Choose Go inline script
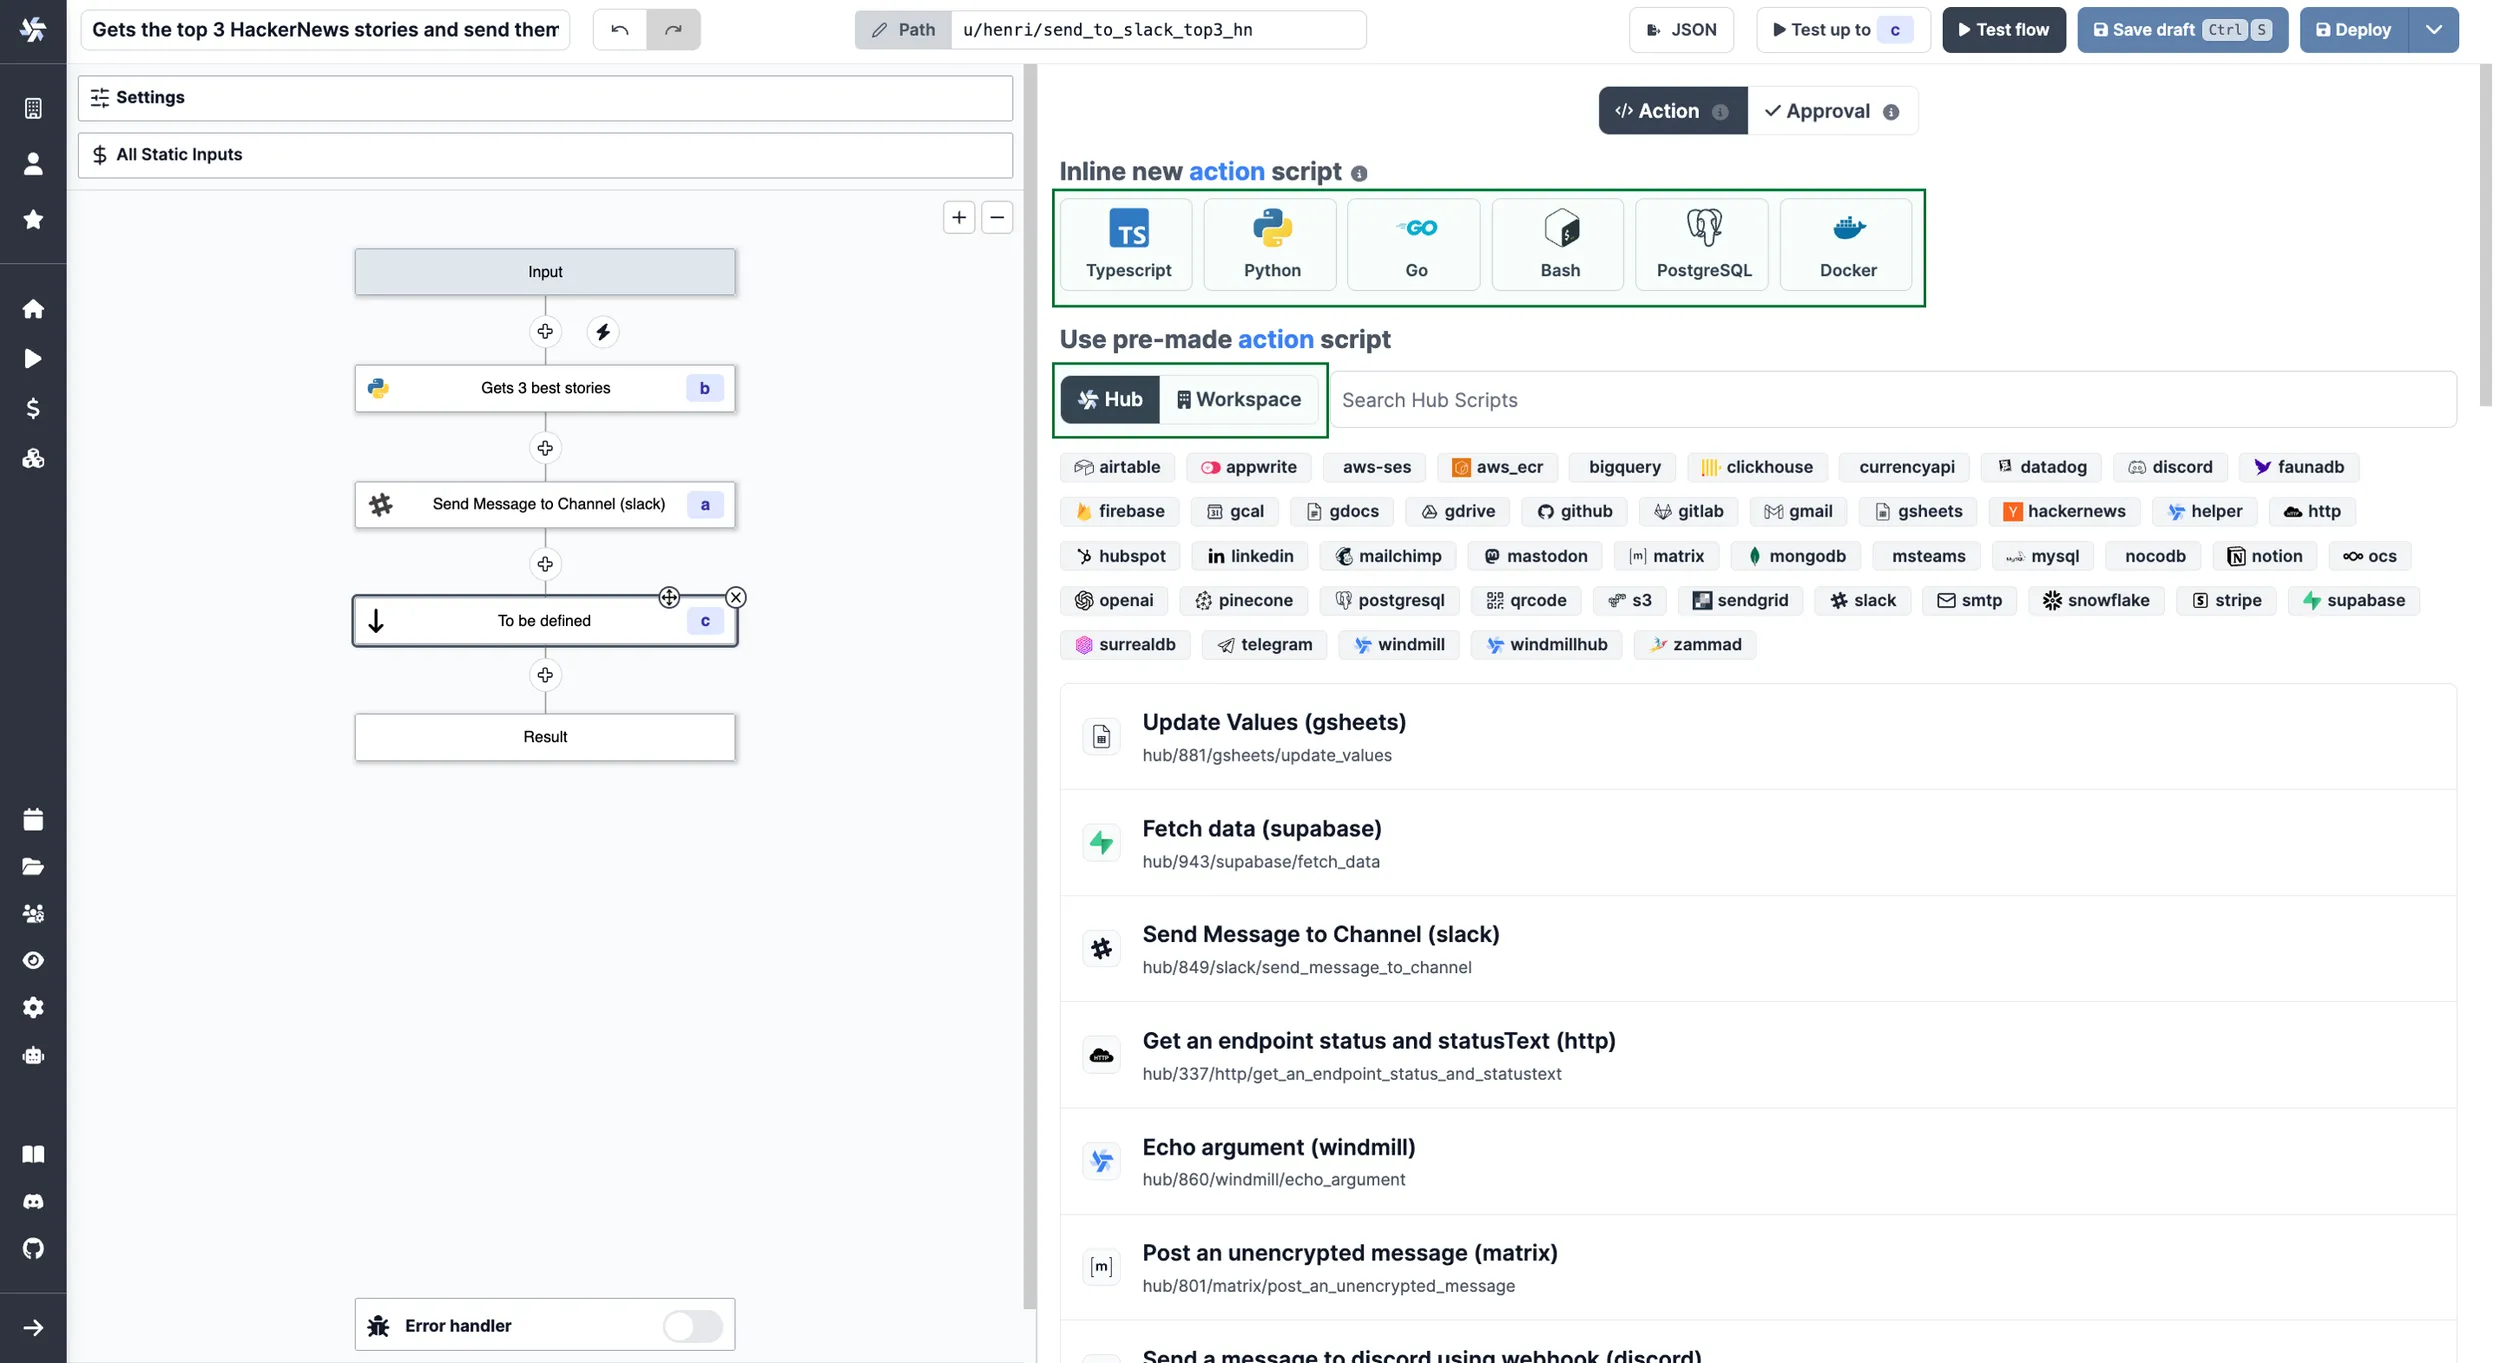The height and width of the screenshot is (1363, 2500). 1416,245
